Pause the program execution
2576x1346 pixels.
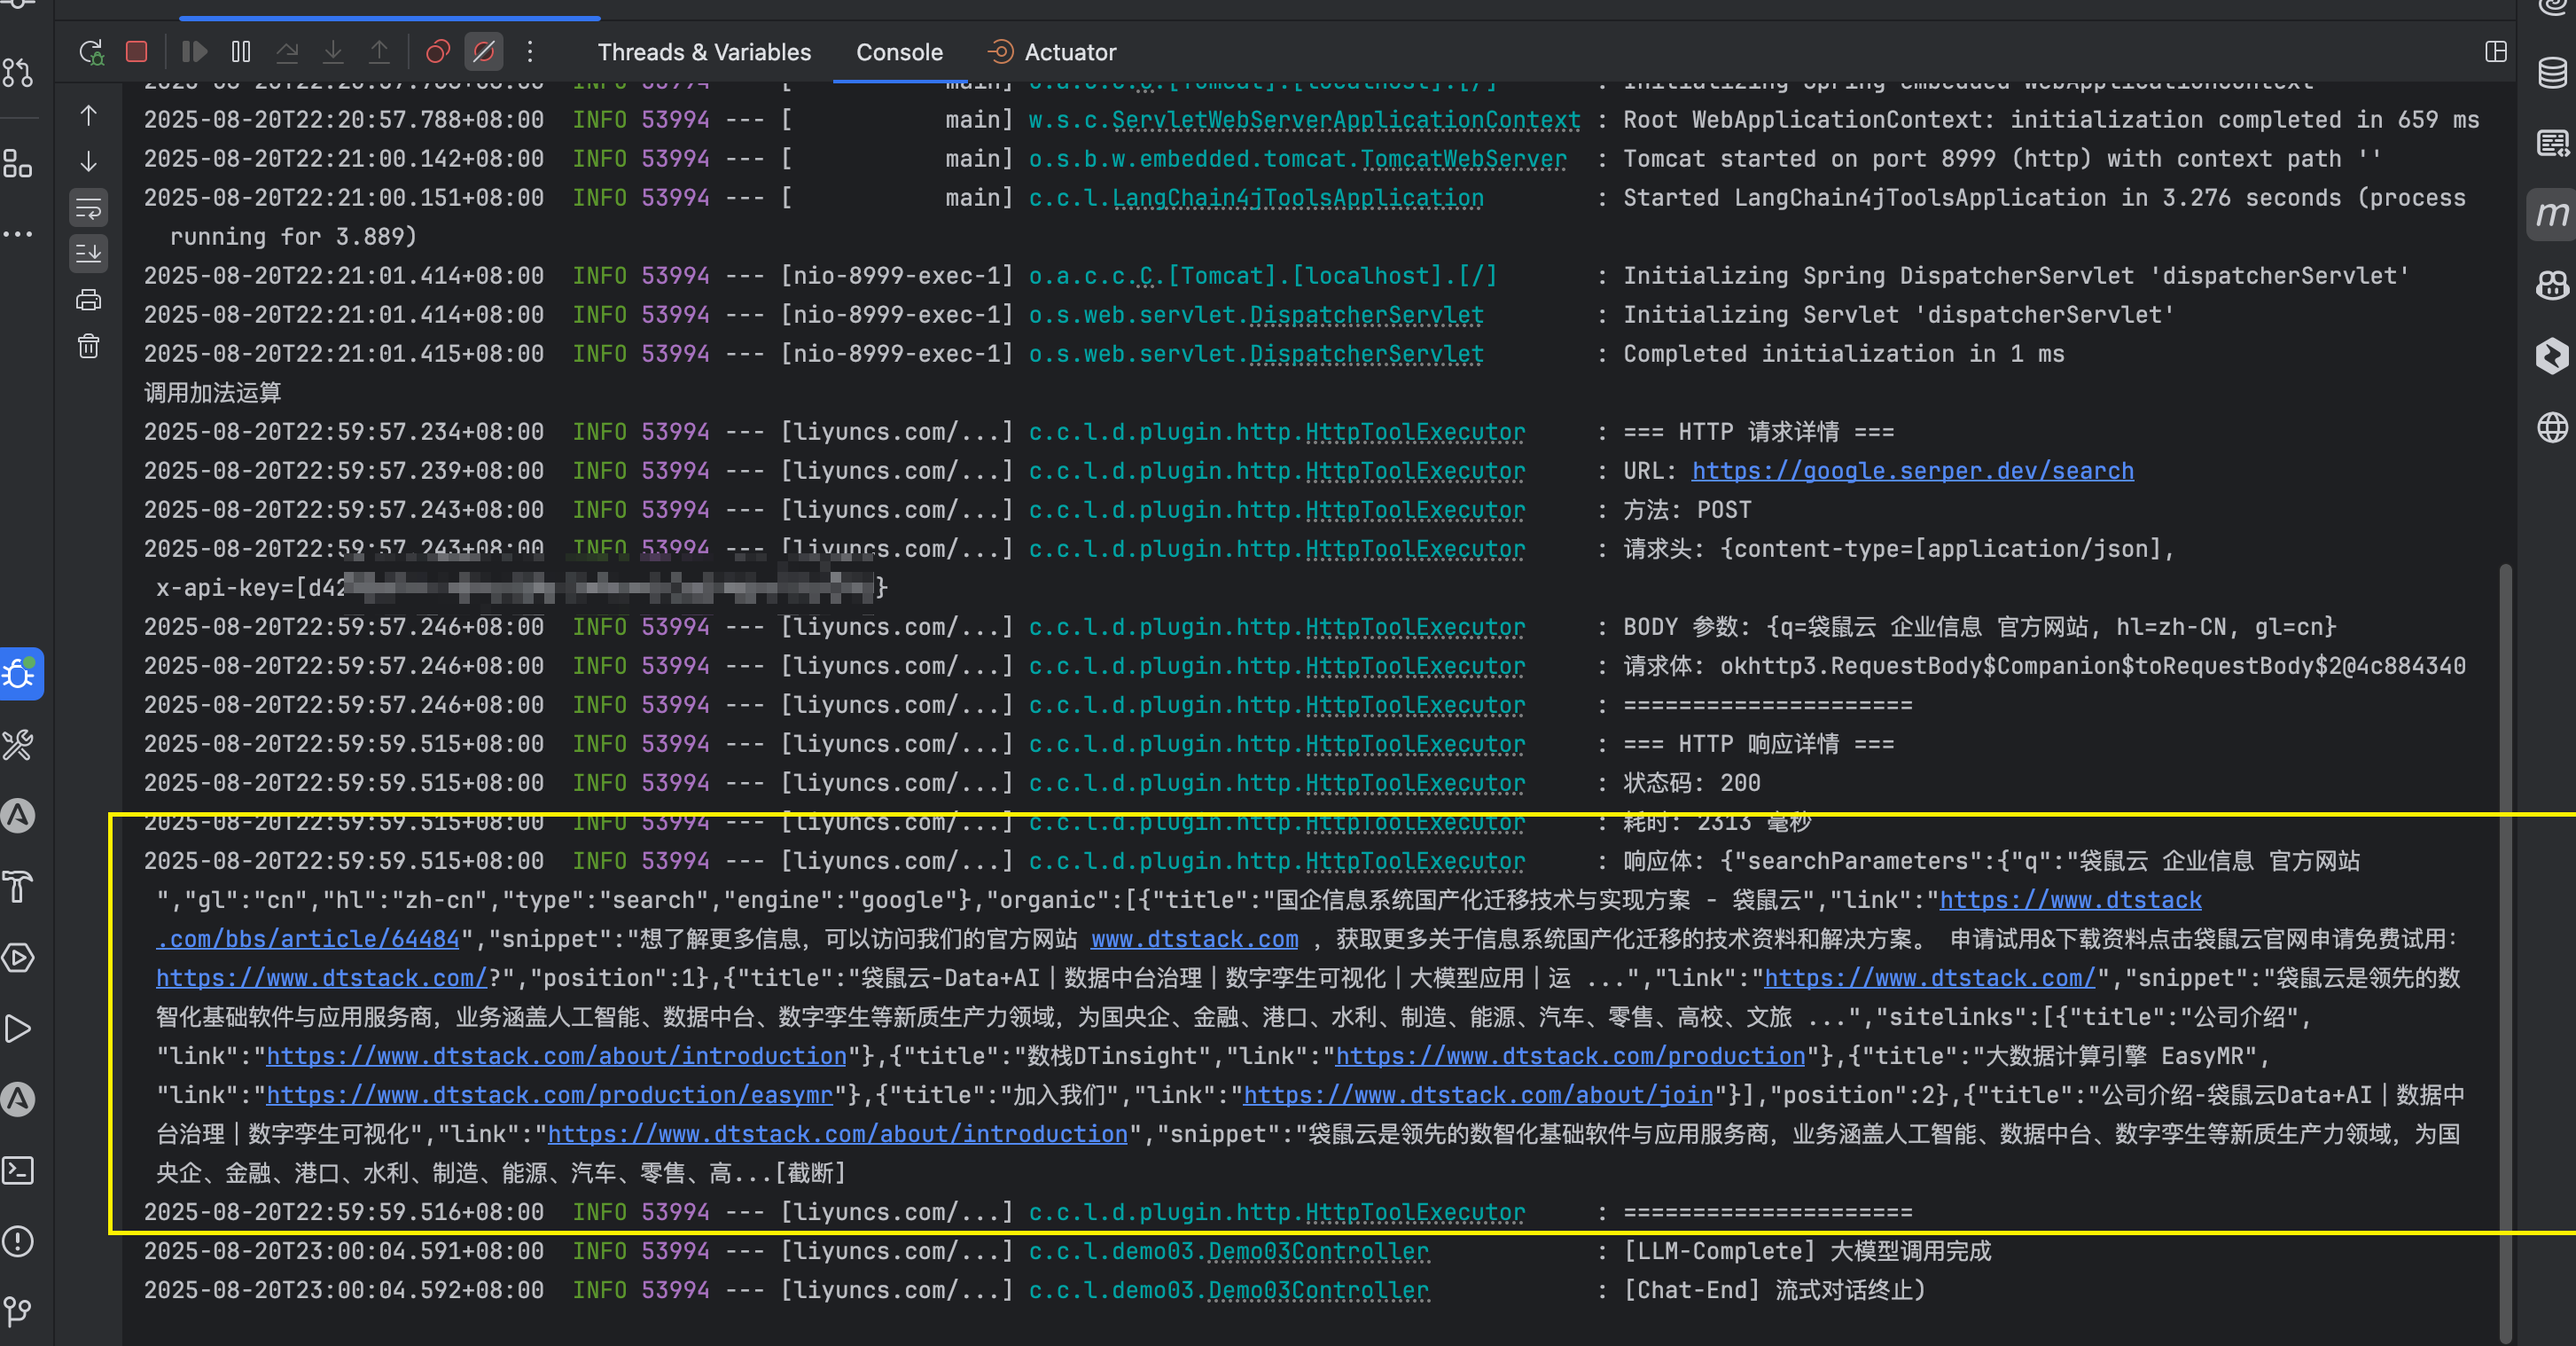point(241,52)
